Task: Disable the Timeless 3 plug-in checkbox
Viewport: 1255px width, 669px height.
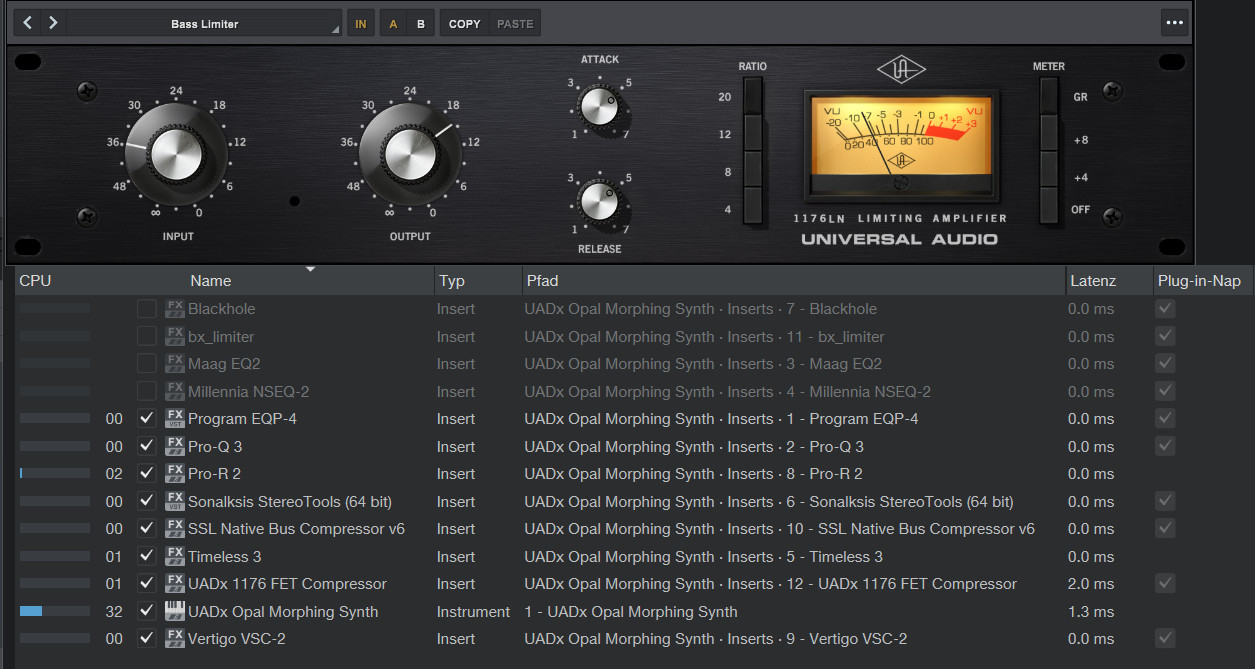Action: tap(147, 556)
